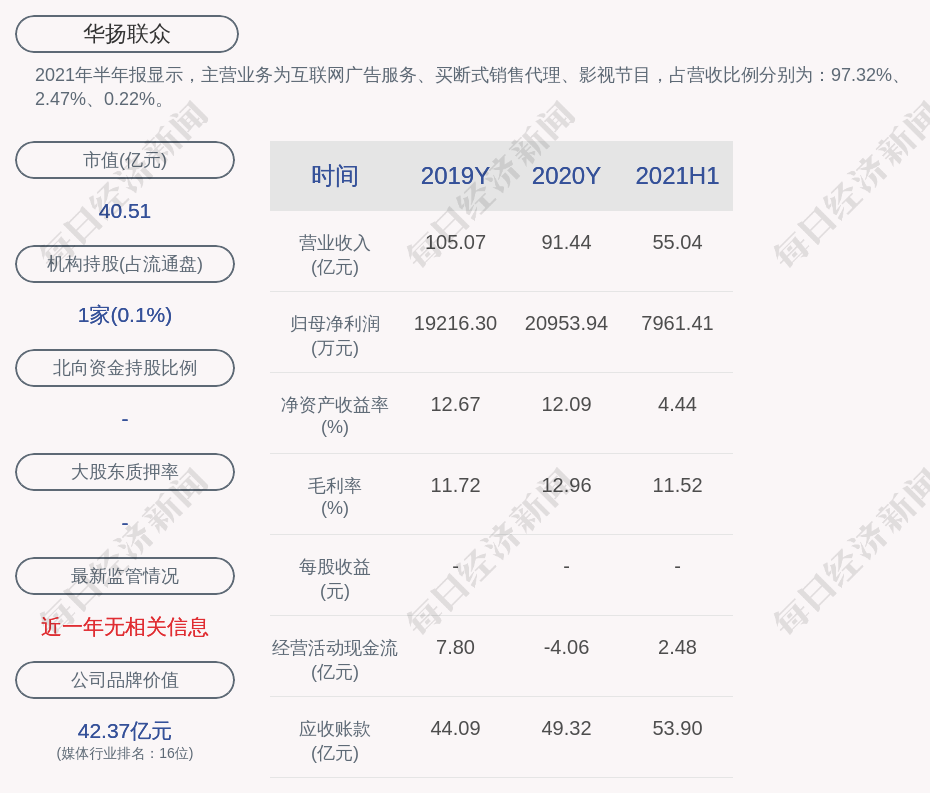Click the 大股东质押率 label pill

point(125,472)
